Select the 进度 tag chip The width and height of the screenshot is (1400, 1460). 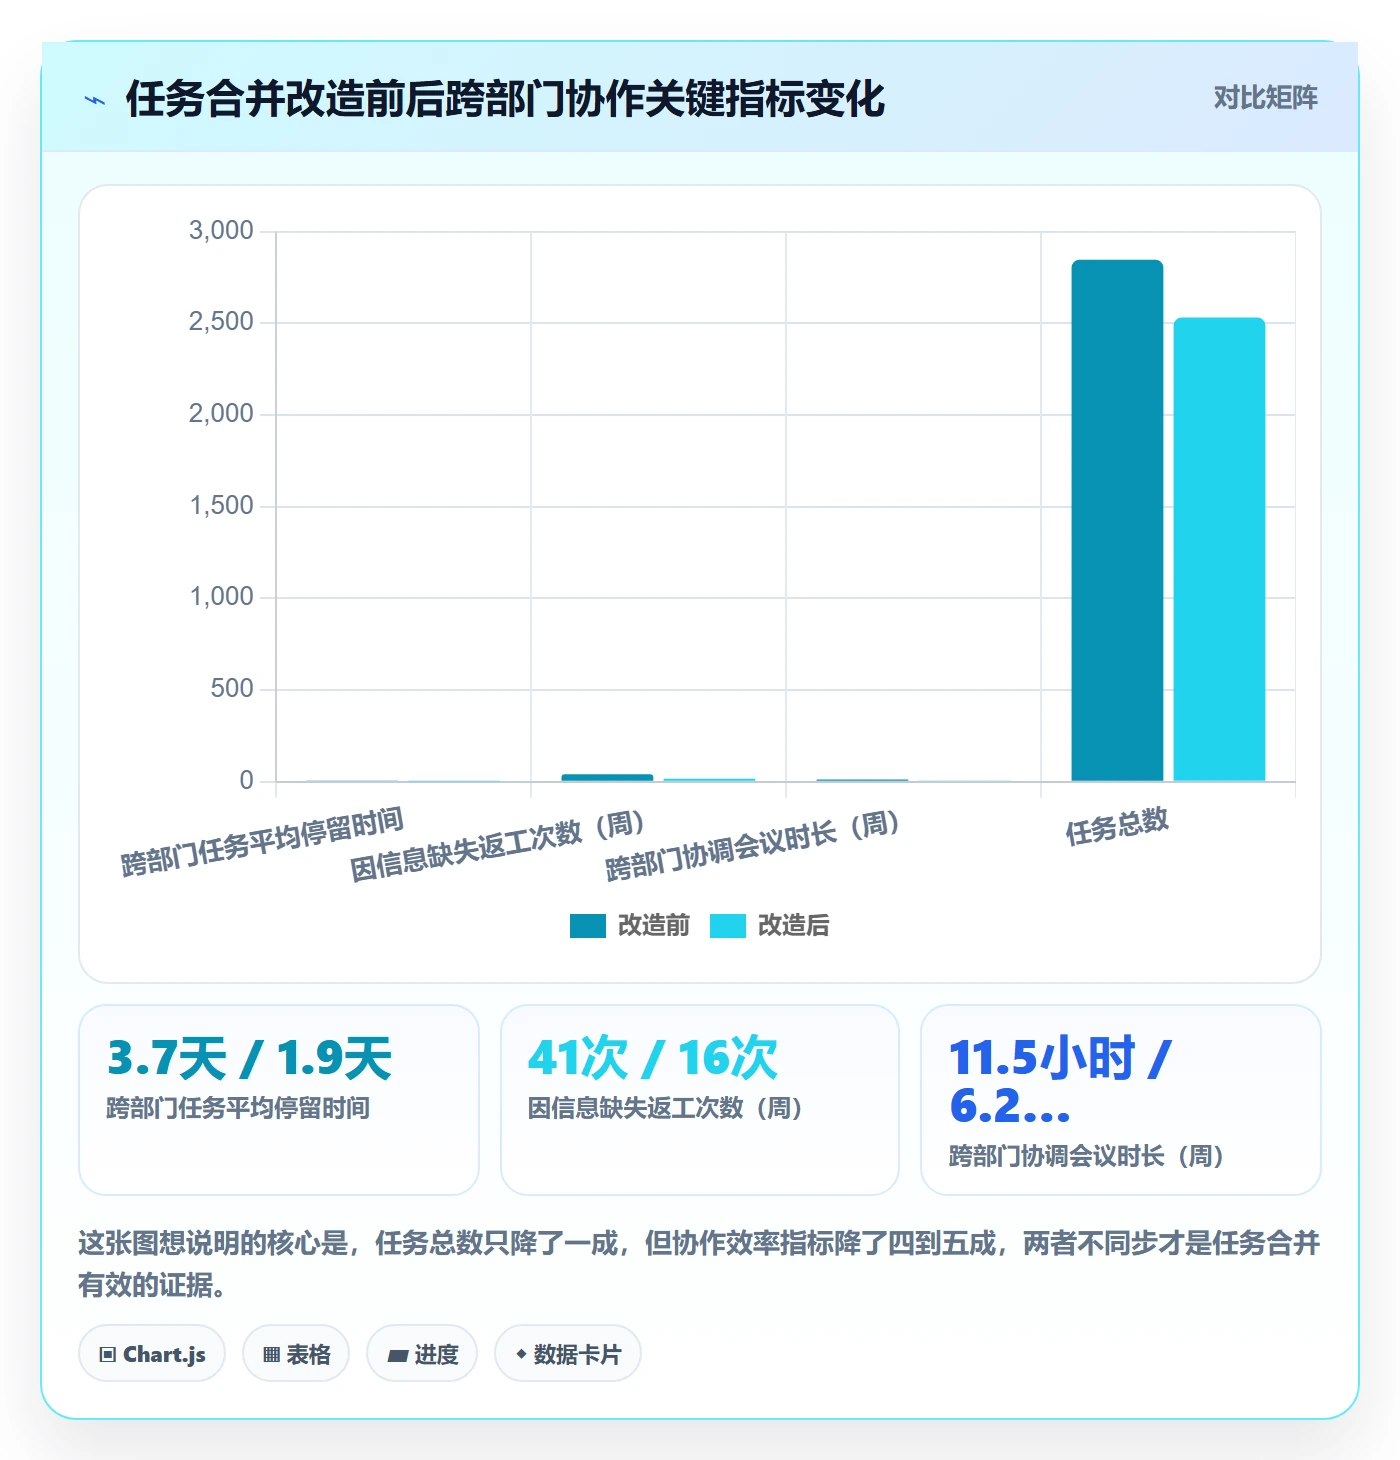pos(422,1354)
